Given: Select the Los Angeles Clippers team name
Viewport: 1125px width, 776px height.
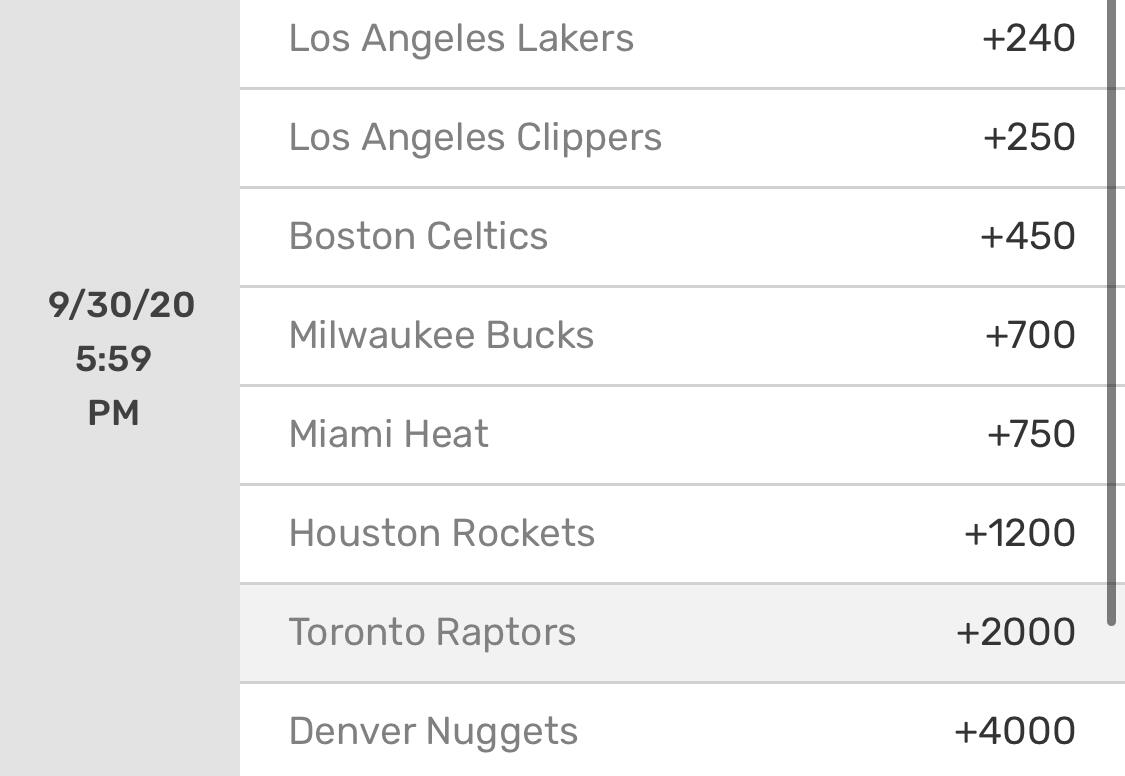Looking at the screenshot, I should [x=475, y=138].
